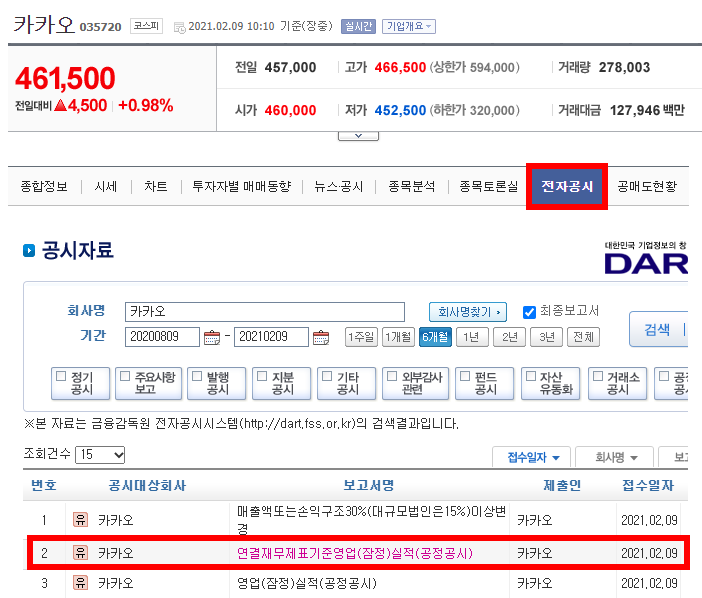This screenshot has width=702, height=598.
Task: Click the 접수일자 column header
Action: [x=648, y=485]
